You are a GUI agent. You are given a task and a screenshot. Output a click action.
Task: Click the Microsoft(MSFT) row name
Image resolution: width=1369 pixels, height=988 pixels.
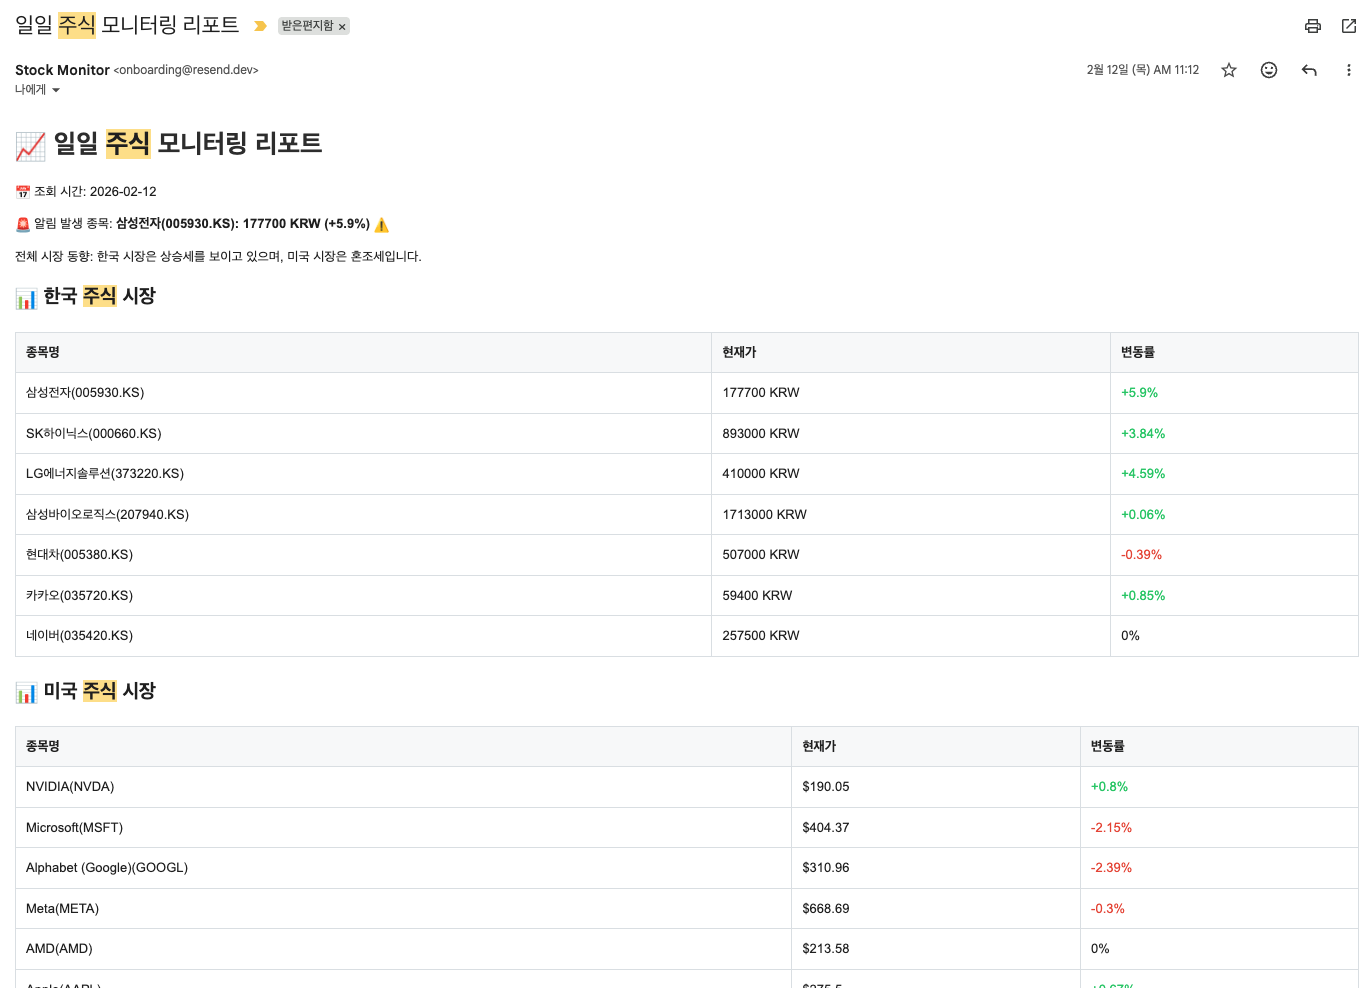click(74, 828)
